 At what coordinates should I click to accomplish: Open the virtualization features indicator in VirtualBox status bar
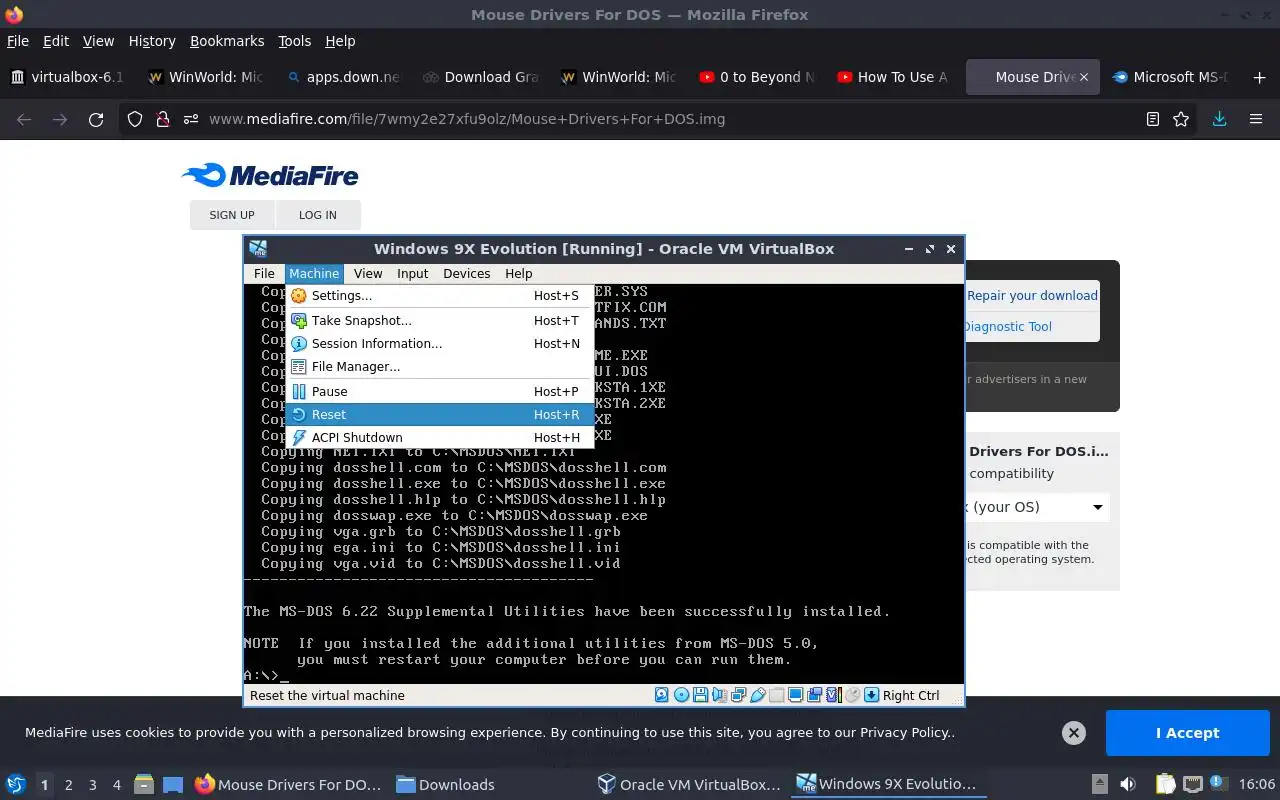coord(834,695)
